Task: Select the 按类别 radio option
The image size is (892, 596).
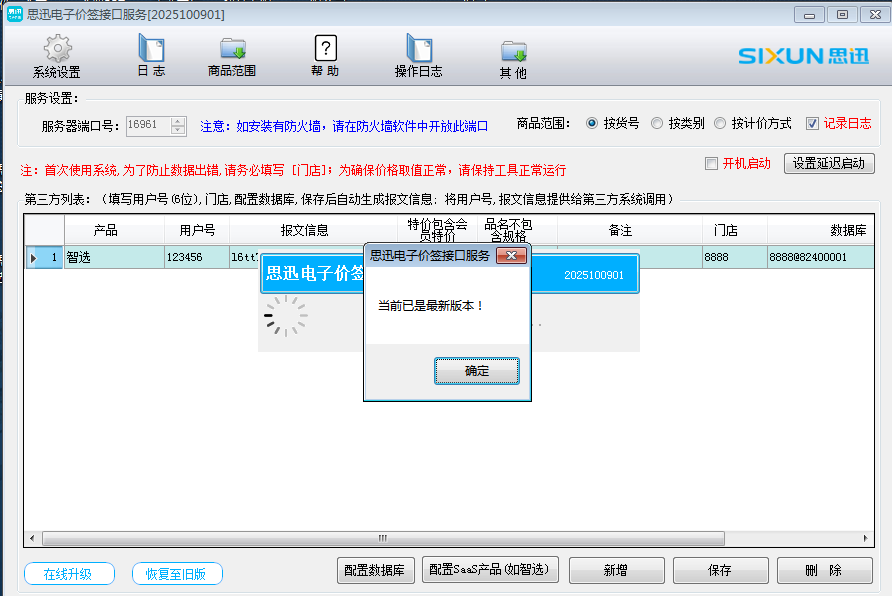Action: [657, 124]
